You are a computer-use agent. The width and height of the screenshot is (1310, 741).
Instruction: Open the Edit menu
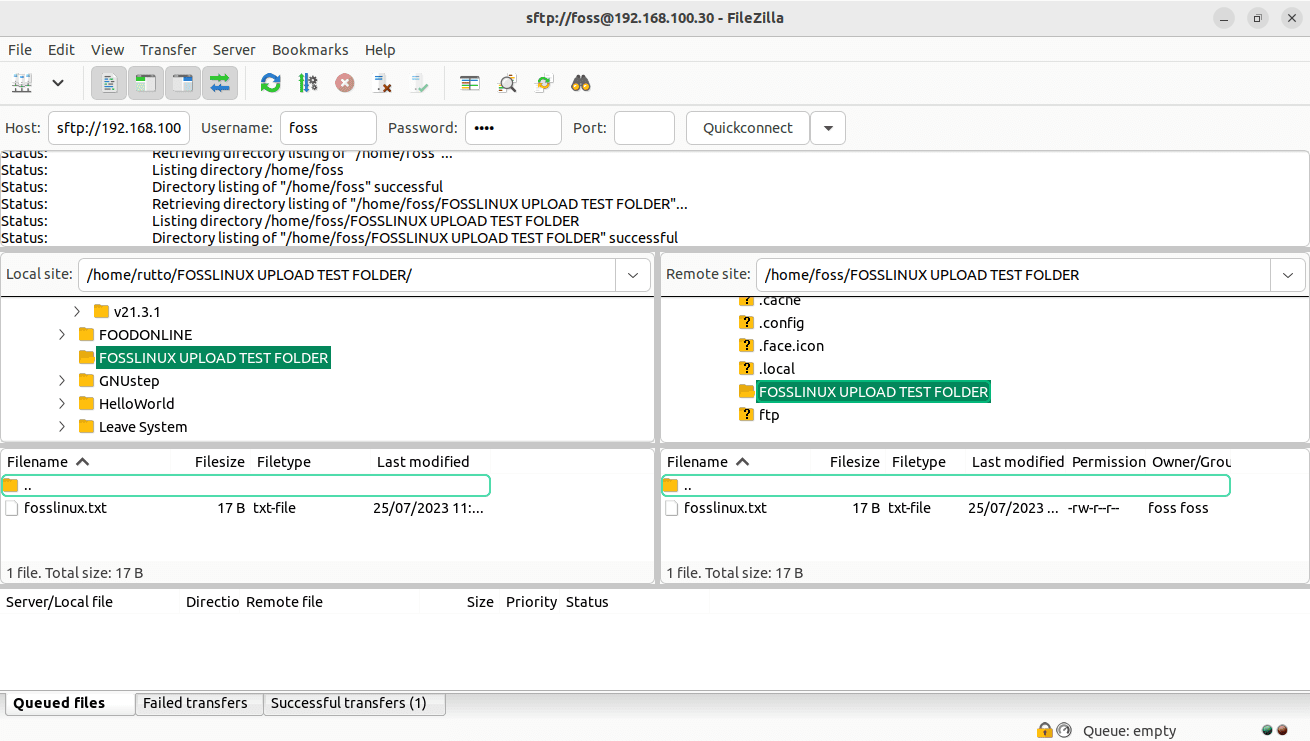click(x=61, y=49)
